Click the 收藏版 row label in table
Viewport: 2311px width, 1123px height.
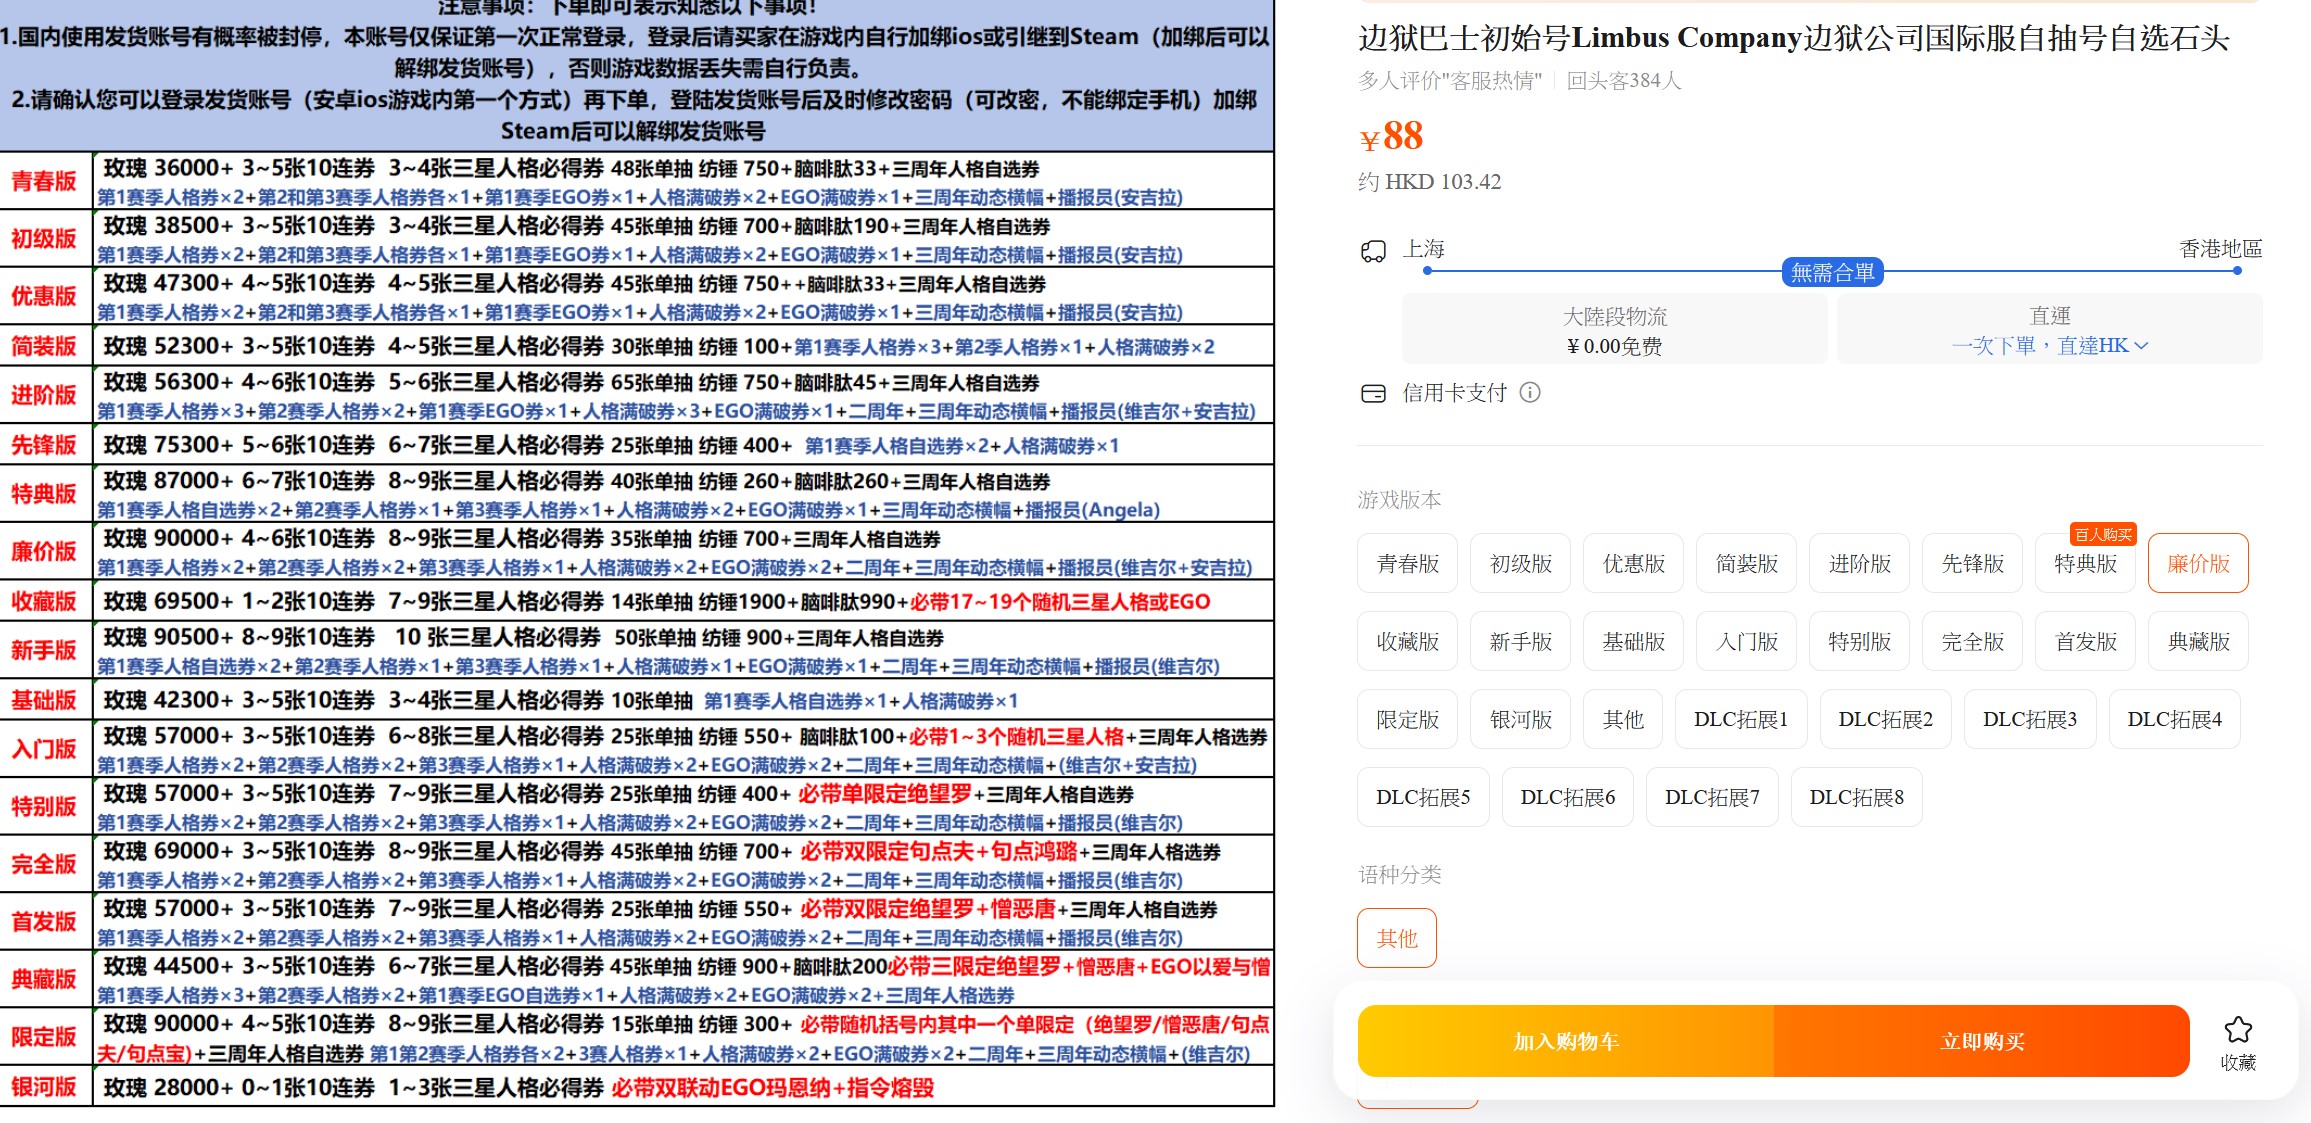(44, 601)
